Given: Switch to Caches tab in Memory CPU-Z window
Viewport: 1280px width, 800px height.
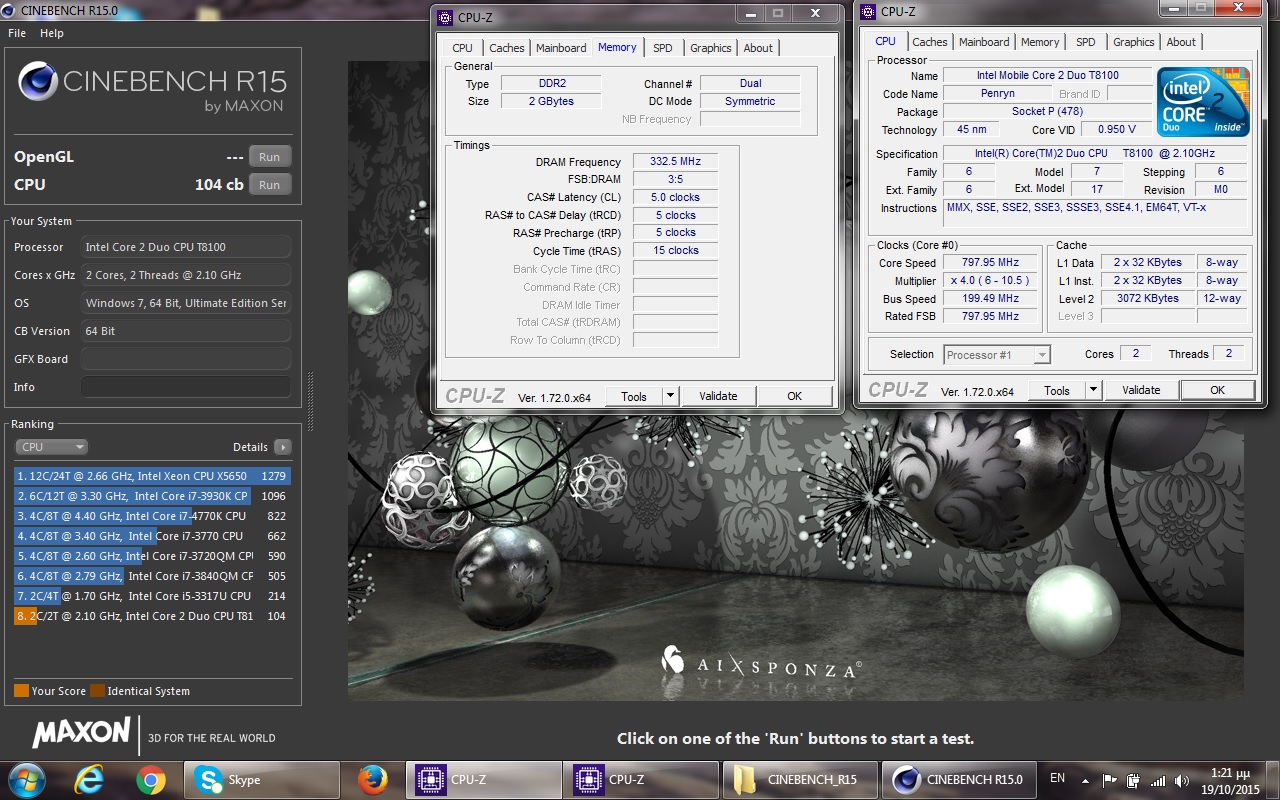Looking at the screenshot, I should click(x=506, y=48).
